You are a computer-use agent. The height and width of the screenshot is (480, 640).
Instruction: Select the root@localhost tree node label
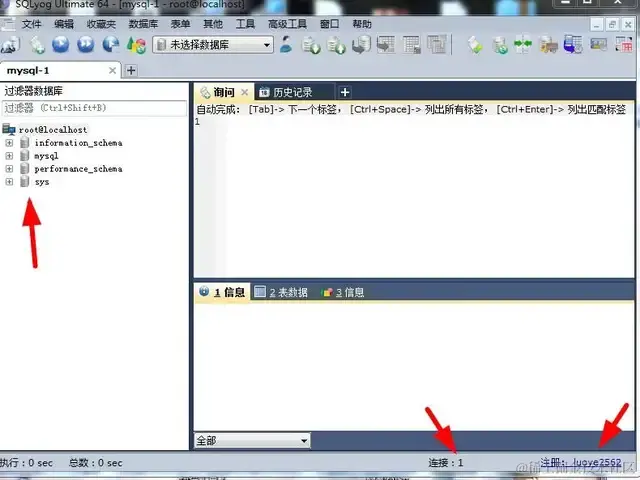[53, 130]
